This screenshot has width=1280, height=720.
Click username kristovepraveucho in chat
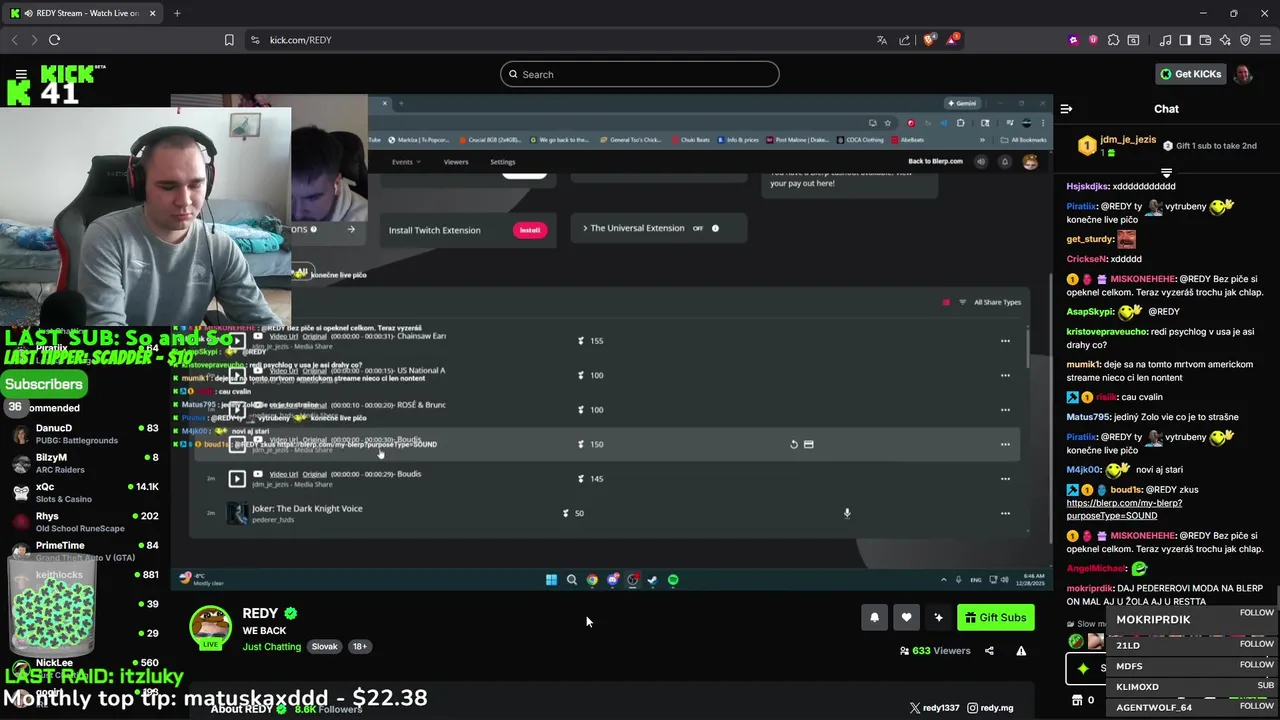(1108, 331)
